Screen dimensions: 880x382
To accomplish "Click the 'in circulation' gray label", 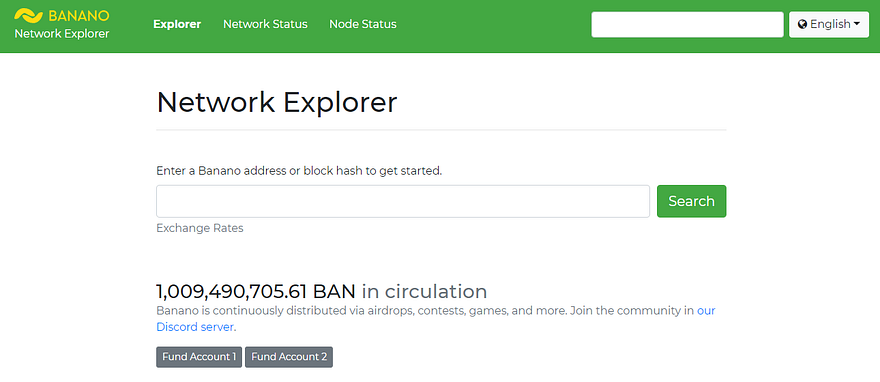I will (424, 292).
